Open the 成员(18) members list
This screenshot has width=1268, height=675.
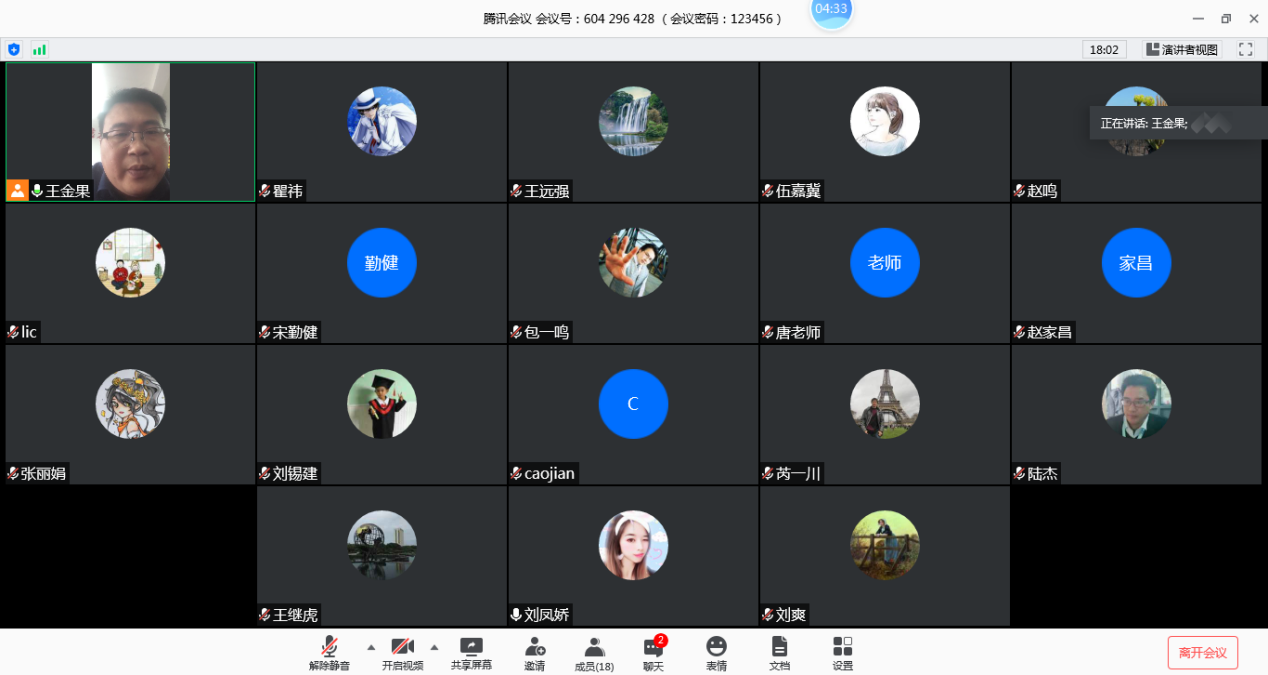click(594, 652)
